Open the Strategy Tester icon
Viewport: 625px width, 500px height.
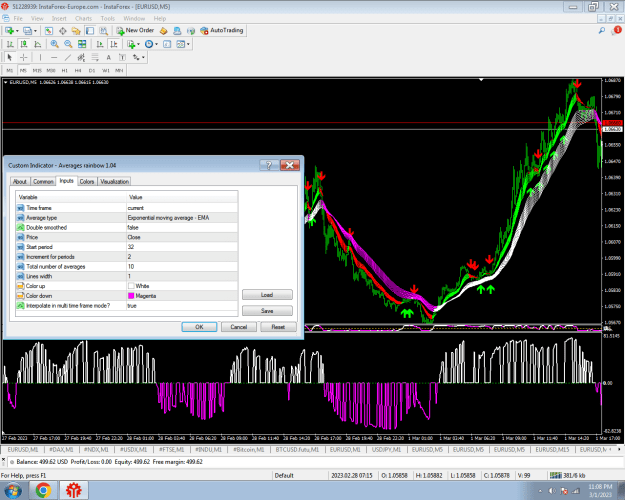pyautogui.click(x=103, y=31)
